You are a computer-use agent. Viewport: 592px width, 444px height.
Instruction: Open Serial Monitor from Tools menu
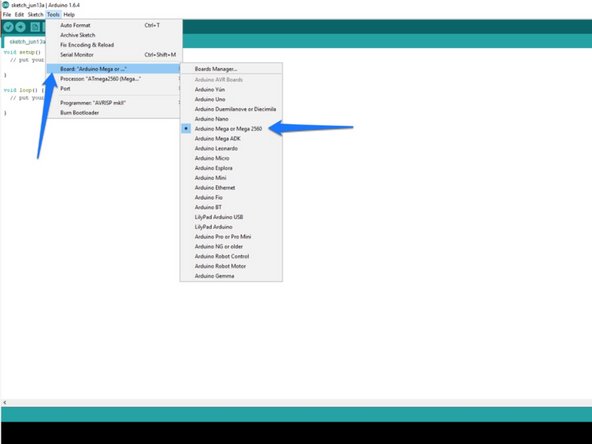(x=114, y=55)
